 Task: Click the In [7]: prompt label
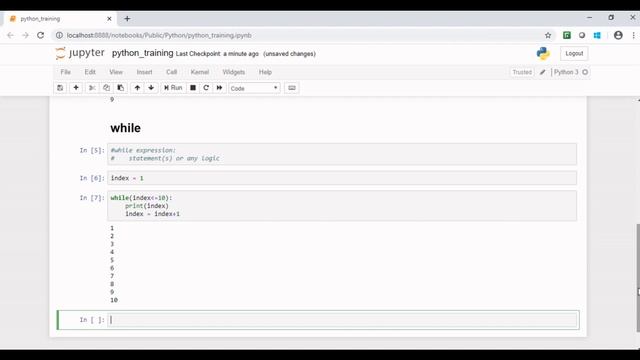coord(92,198)
